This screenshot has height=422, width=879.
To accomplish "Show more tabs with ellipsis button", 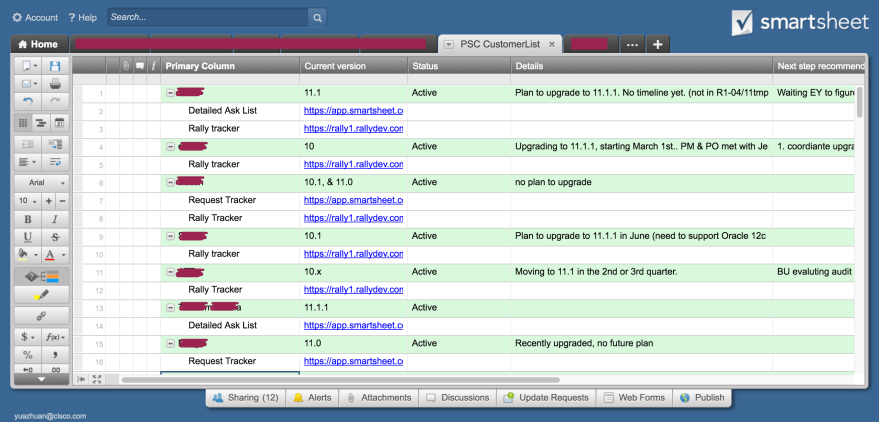I will coord(632,44).
